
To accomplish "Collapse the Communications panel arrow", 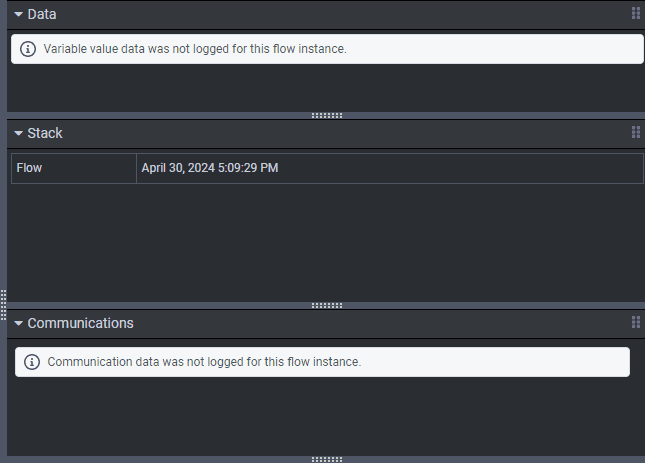I will (x=18, y=323).
